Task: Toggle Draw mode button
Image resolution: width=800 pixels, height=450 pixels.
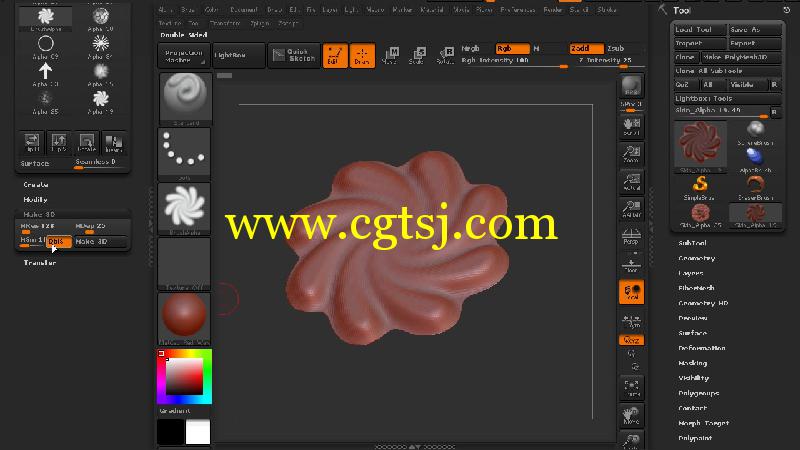Action: (x=362, y=55)
